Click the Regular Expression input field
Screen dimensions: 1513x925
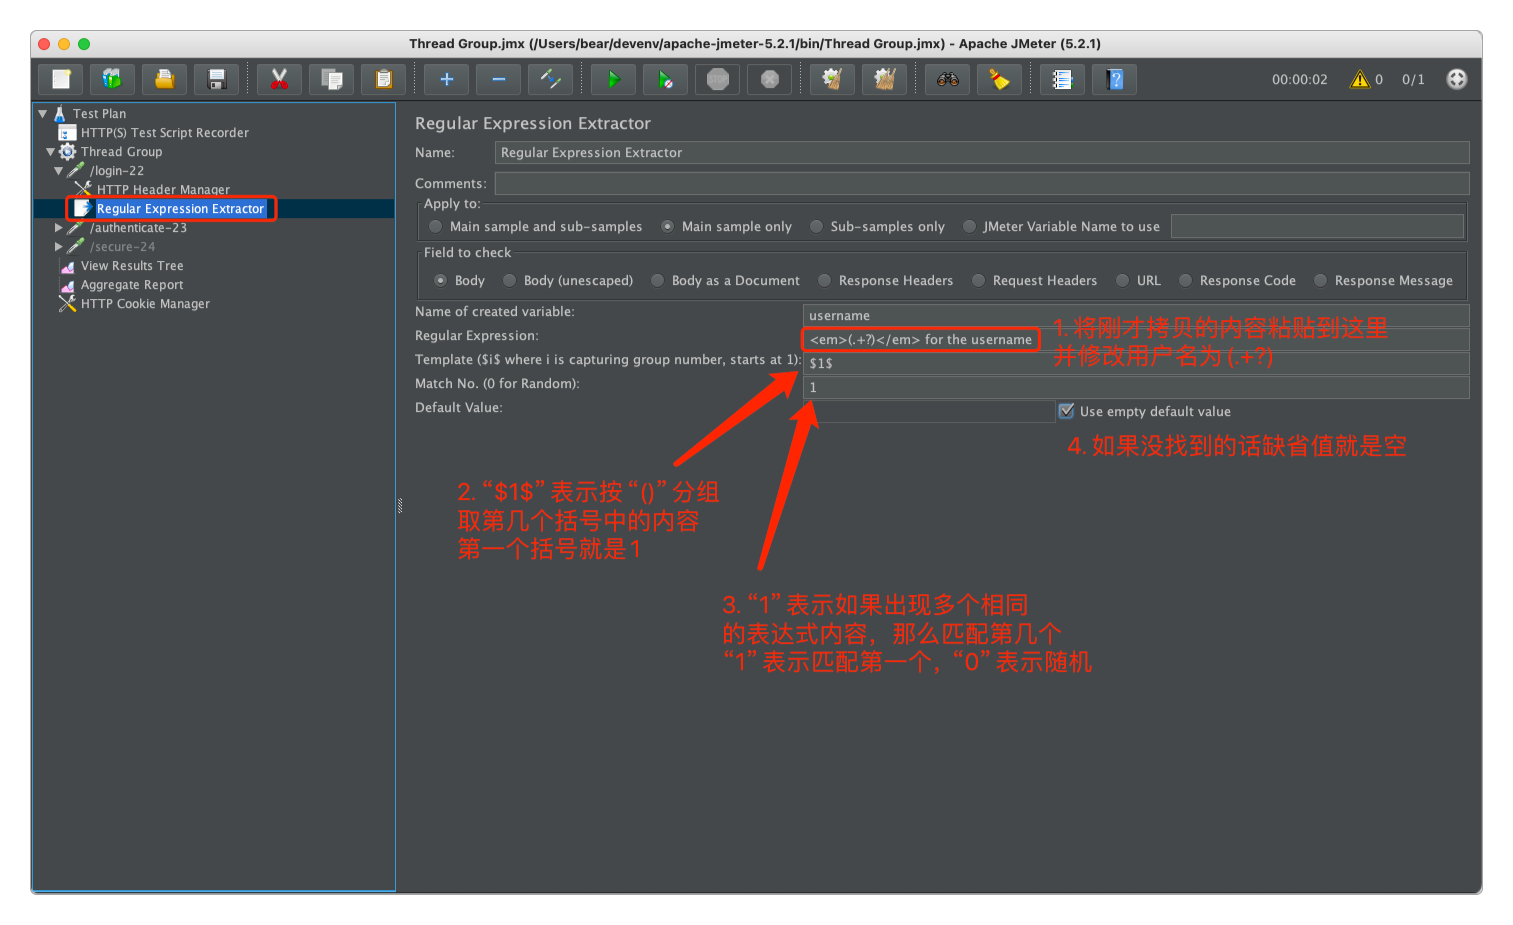1136,340
